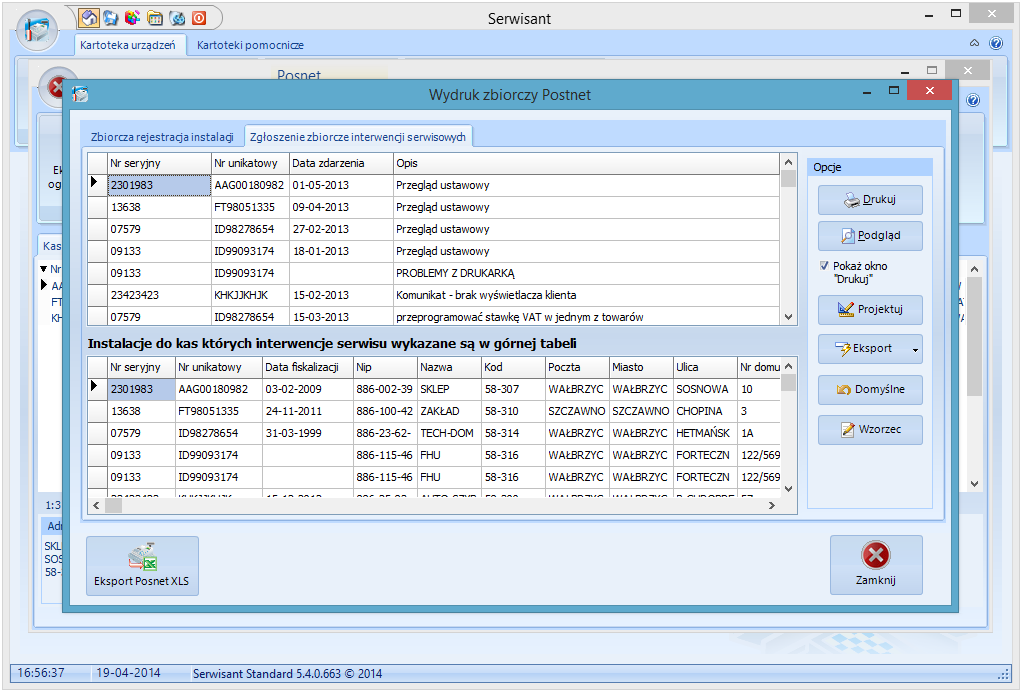Viewport: 1023px width, 692px height.
Task: Open the Wydruk zbiorczy Postnet window system icon
Action: [x=80, y=95]
